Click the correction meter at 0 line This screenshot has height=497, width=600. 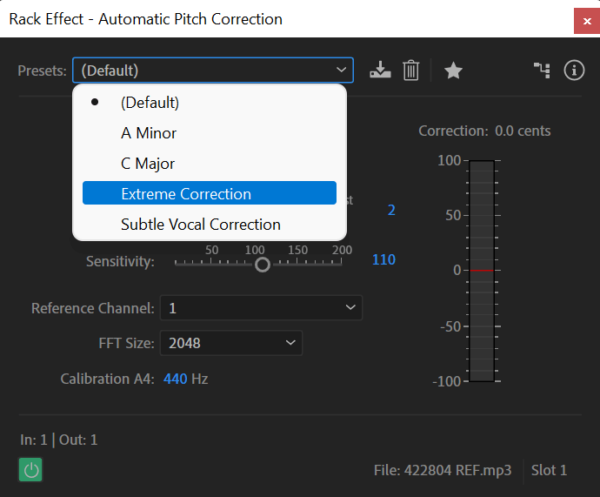pyautogui.click(x=481, y=270)
